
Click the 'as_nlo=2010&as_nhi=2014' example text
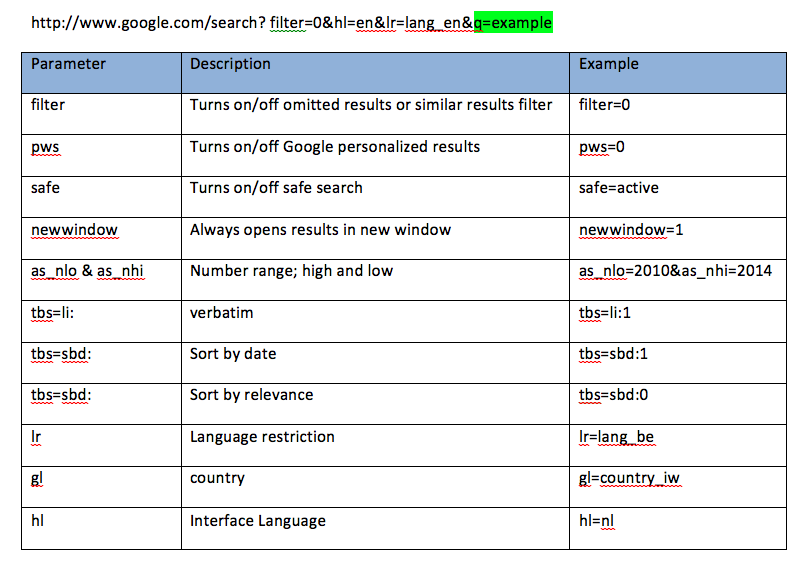point(675,271)
